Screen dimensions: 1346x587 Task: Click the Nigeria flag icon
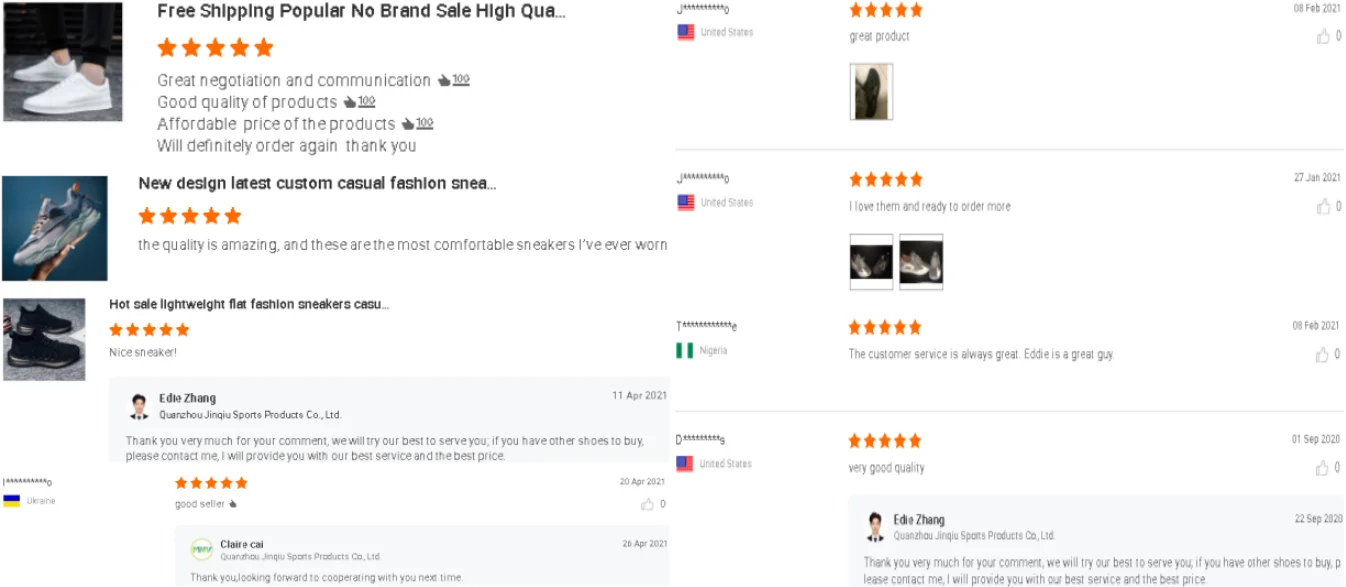(x=685, y=351)
